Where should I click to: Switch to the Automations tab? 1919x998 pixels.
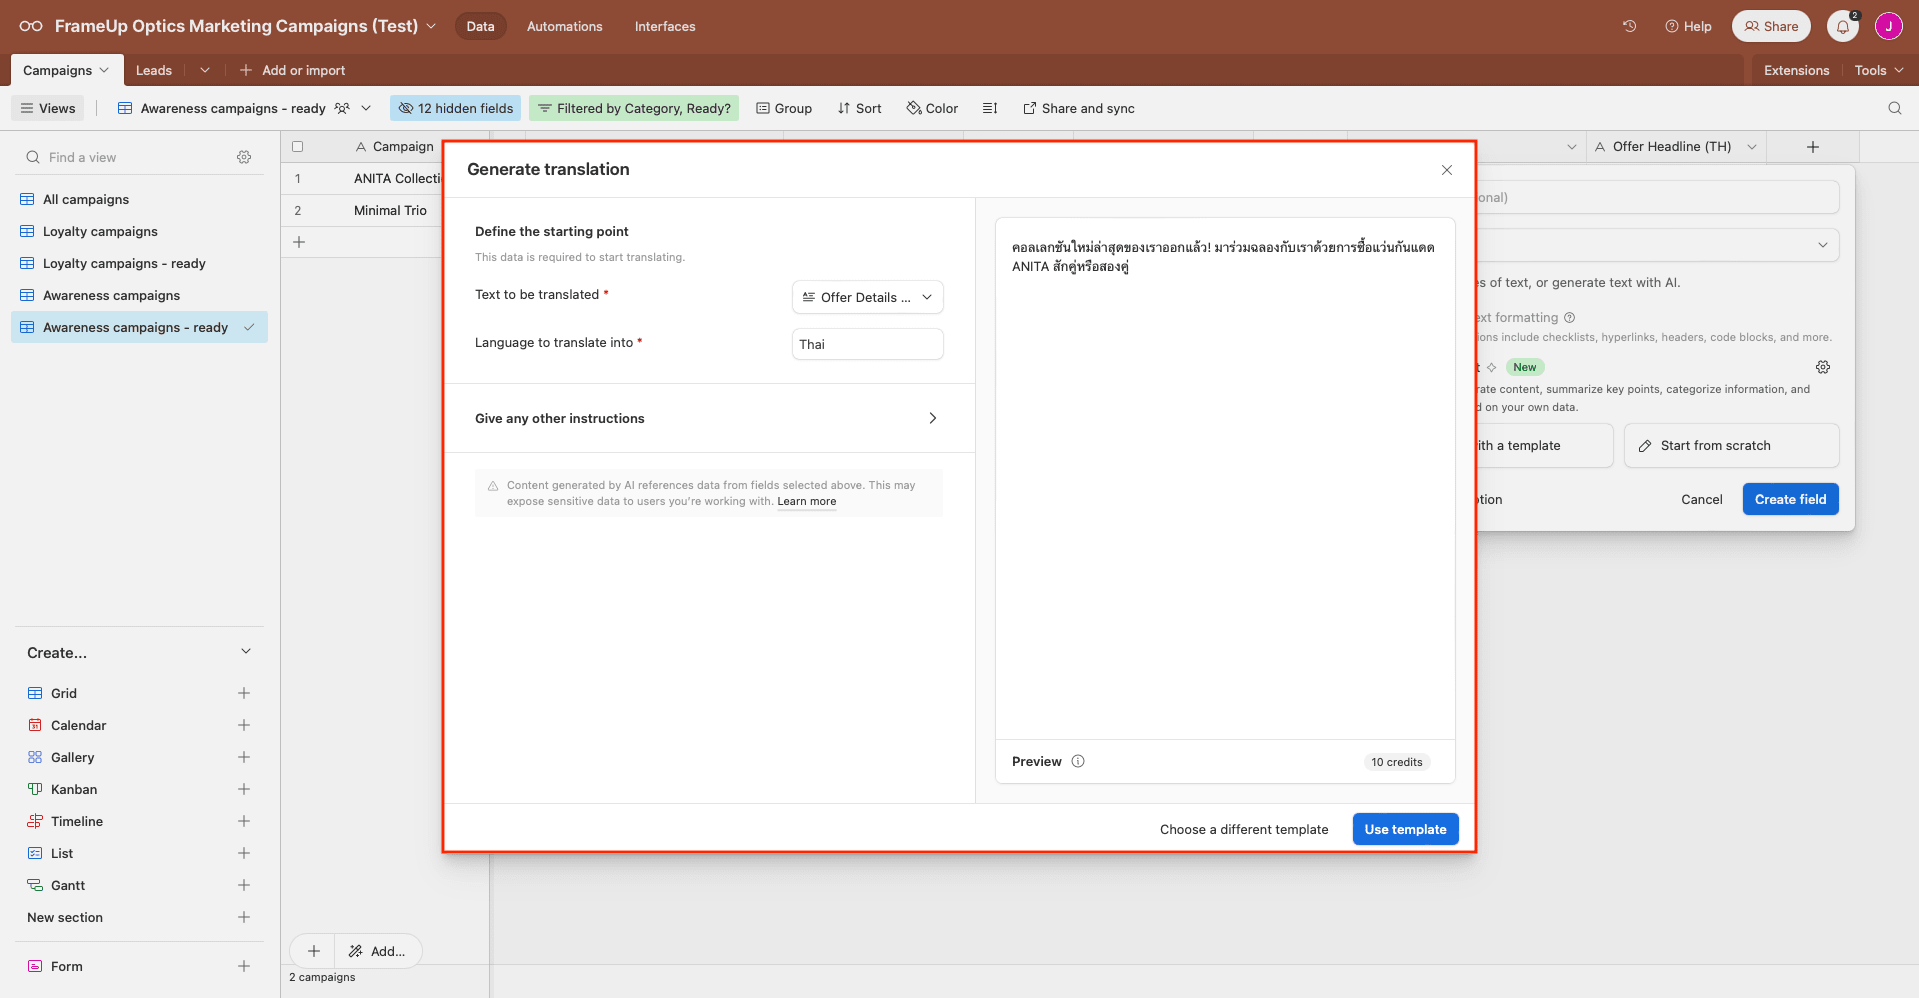pos(563,26)
